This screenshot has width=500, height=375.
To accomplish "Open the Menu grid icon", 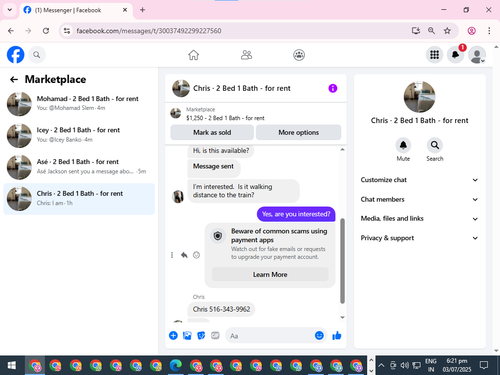I will (x=434, y=55).
